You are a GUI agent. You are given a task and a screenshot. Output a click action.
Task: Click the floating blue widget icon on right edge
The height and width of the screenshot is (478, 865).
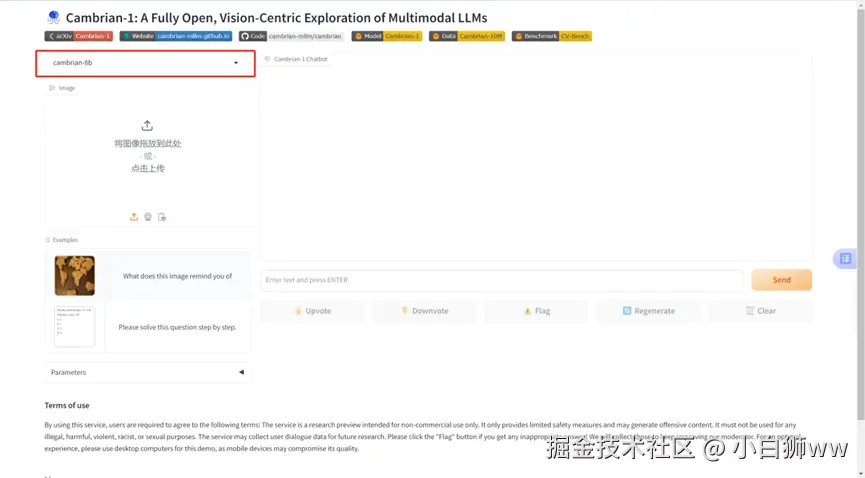coord(845,258)
